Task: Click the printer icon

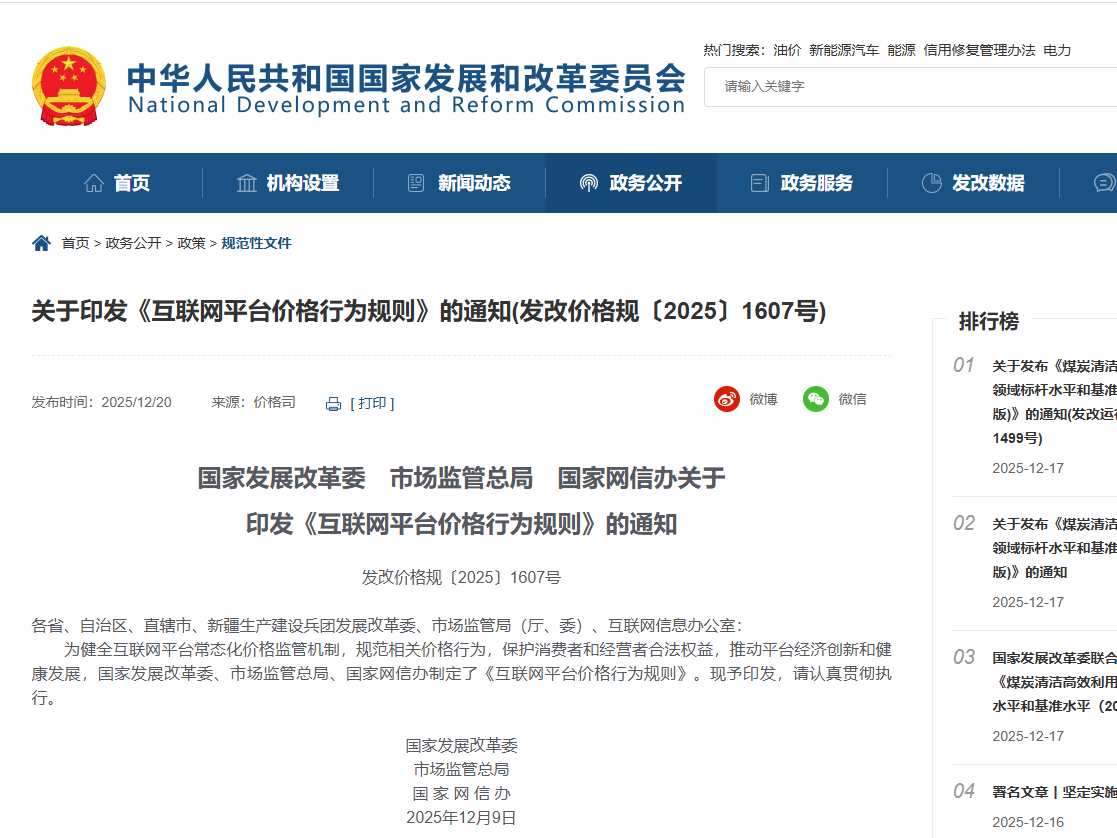Action: click(333, 404)
